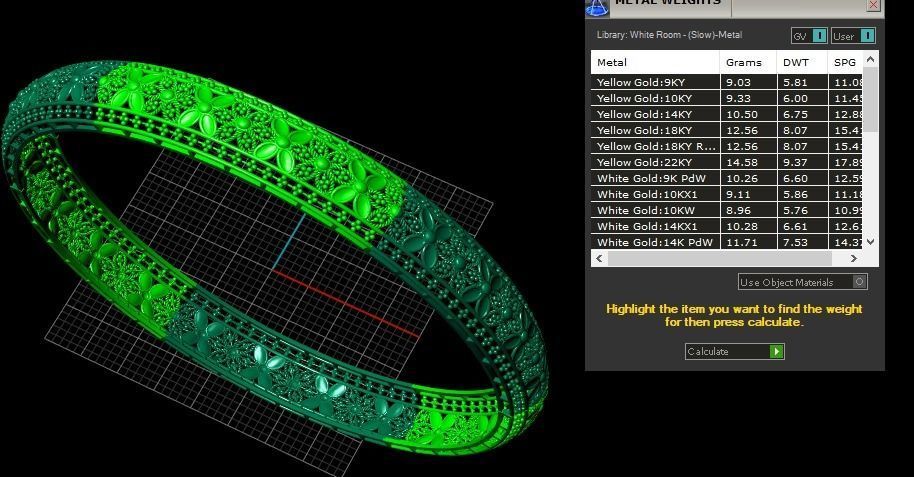Viewport: 914px width, 477px height.
Task: Select the White Gold:14K PdW row
Action: tap(727, 242)
